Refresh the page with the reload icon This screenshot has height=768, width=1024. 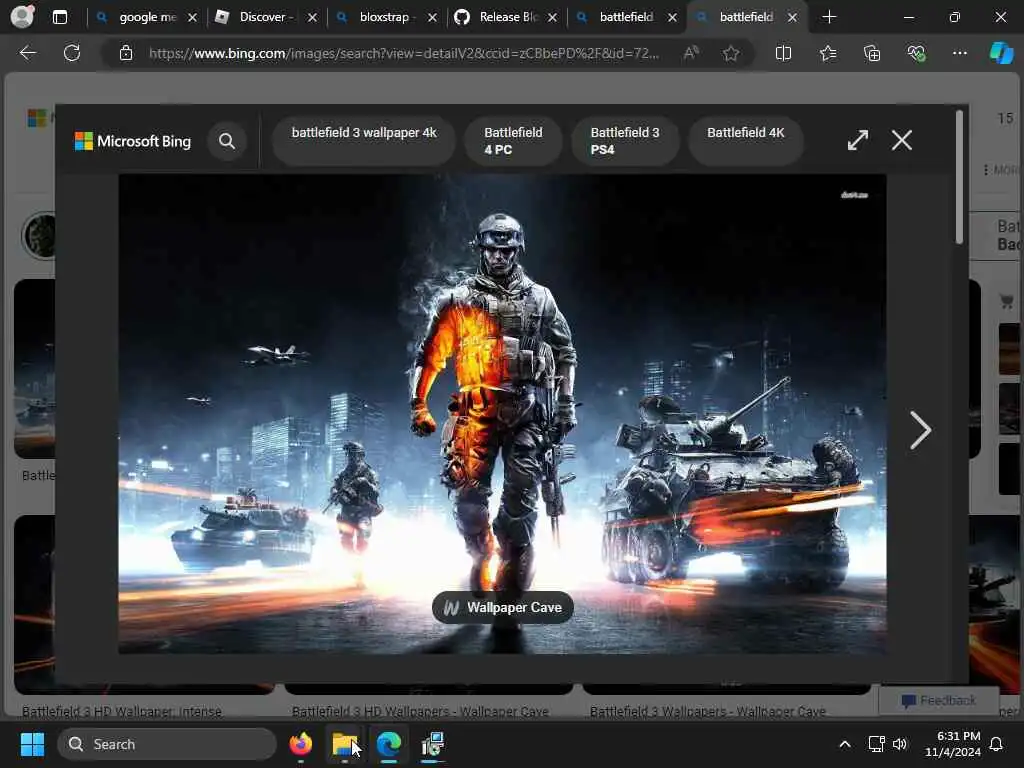point(72,53)
